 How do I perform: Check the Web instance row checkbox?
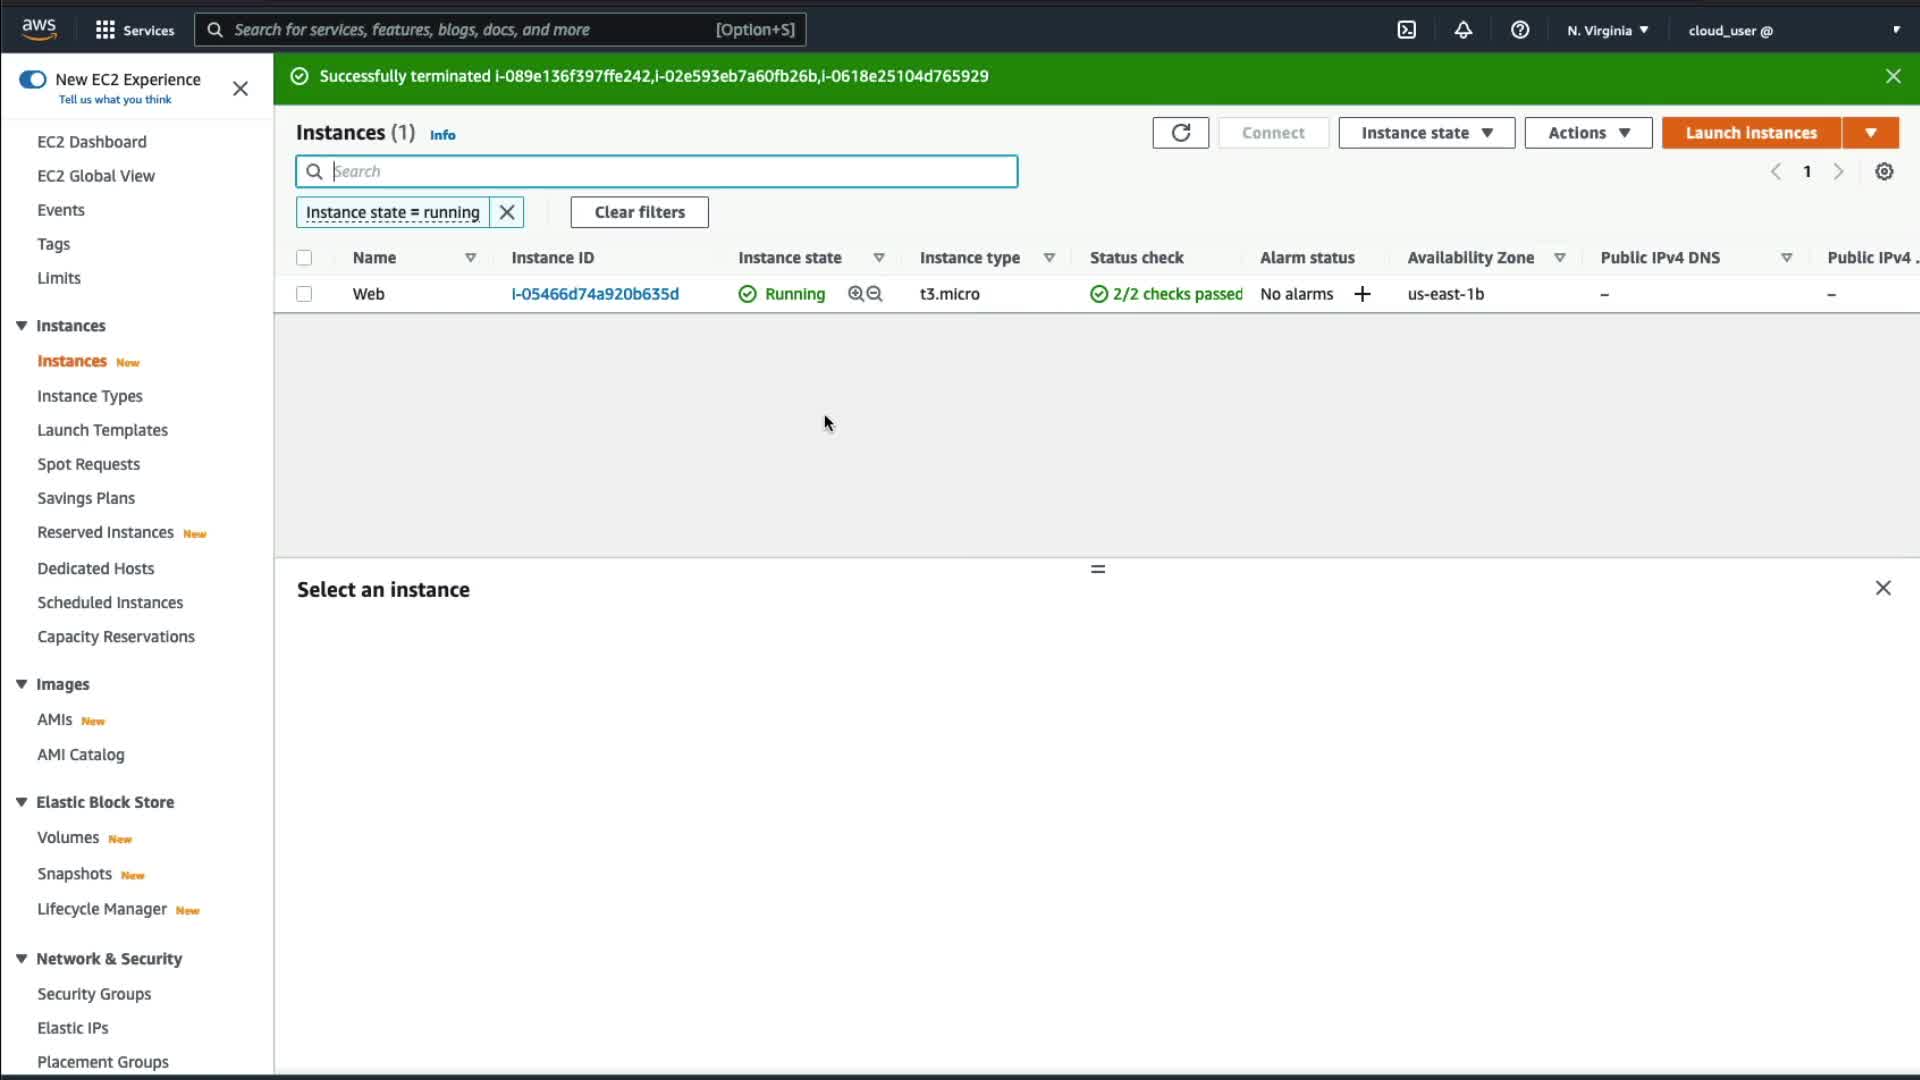click(304, 294)
